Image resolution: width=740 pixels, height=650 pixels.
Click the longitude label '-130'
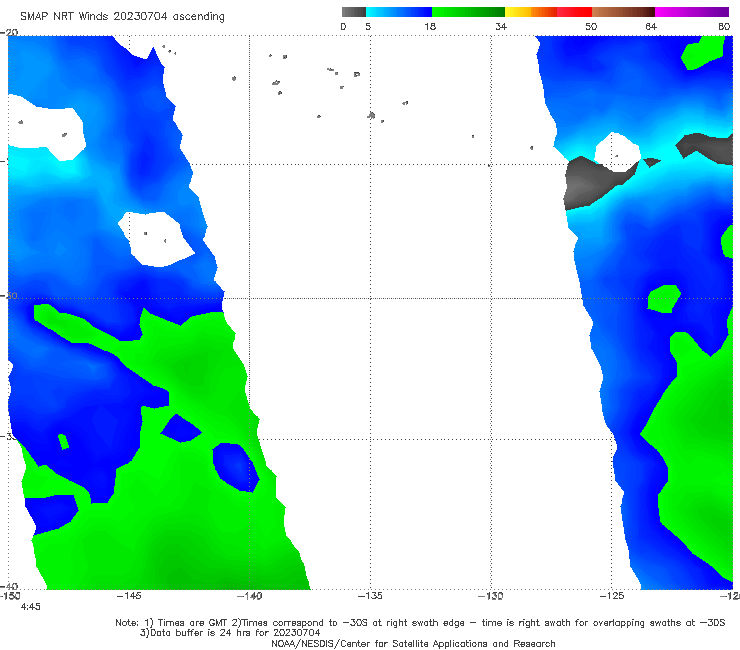click(x=491, y=596)
